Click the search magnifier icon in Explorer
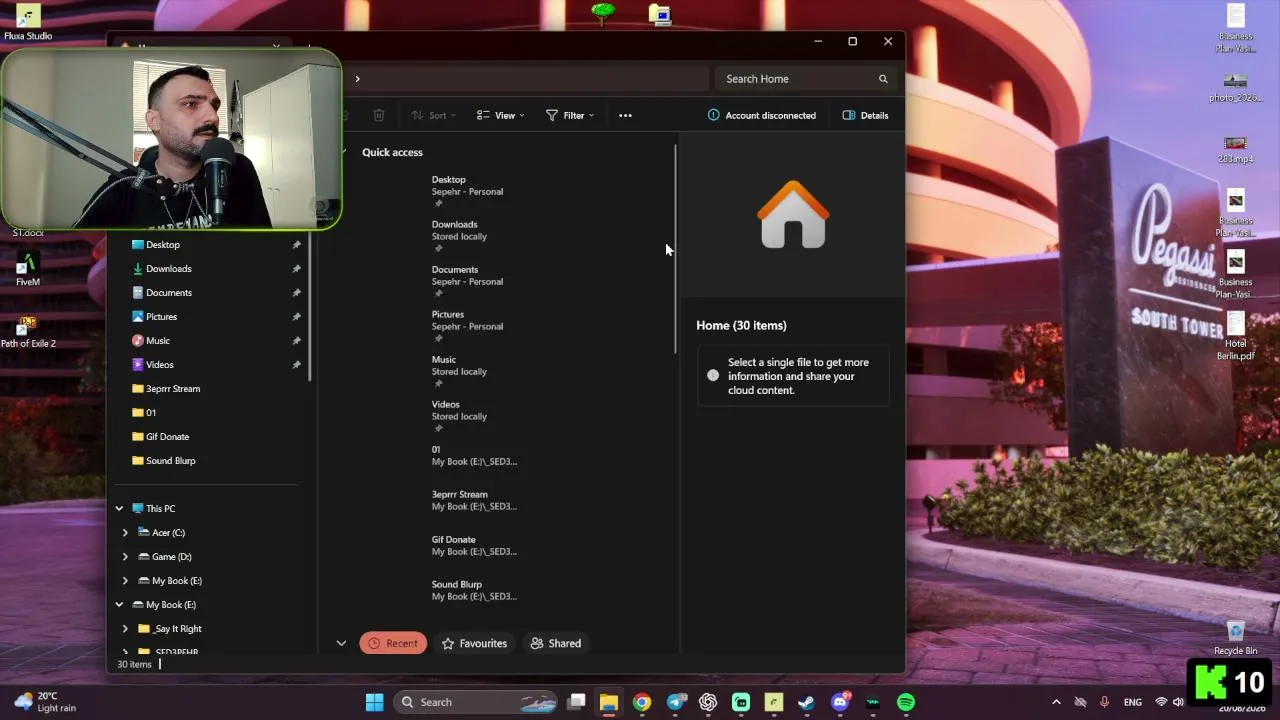 click(x=883, y=79)
